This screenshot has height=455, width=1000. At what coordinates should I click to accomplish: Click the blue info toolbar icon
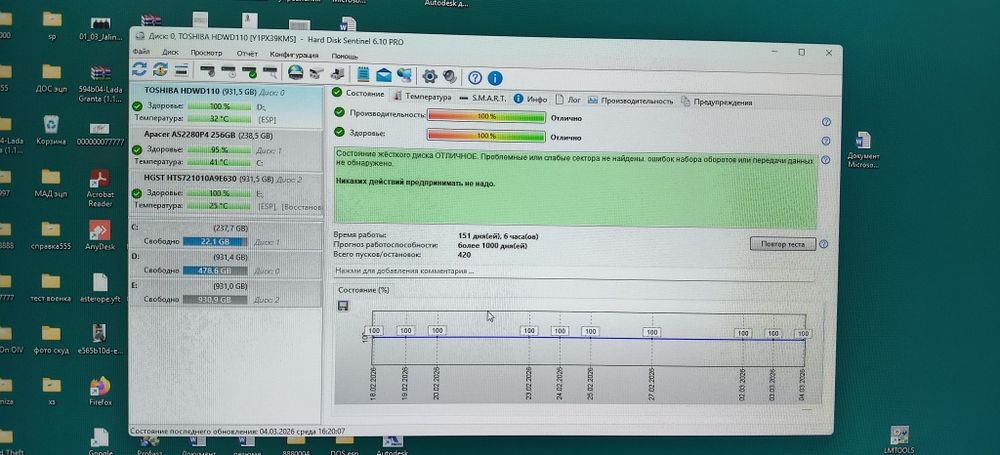(496, 78)
